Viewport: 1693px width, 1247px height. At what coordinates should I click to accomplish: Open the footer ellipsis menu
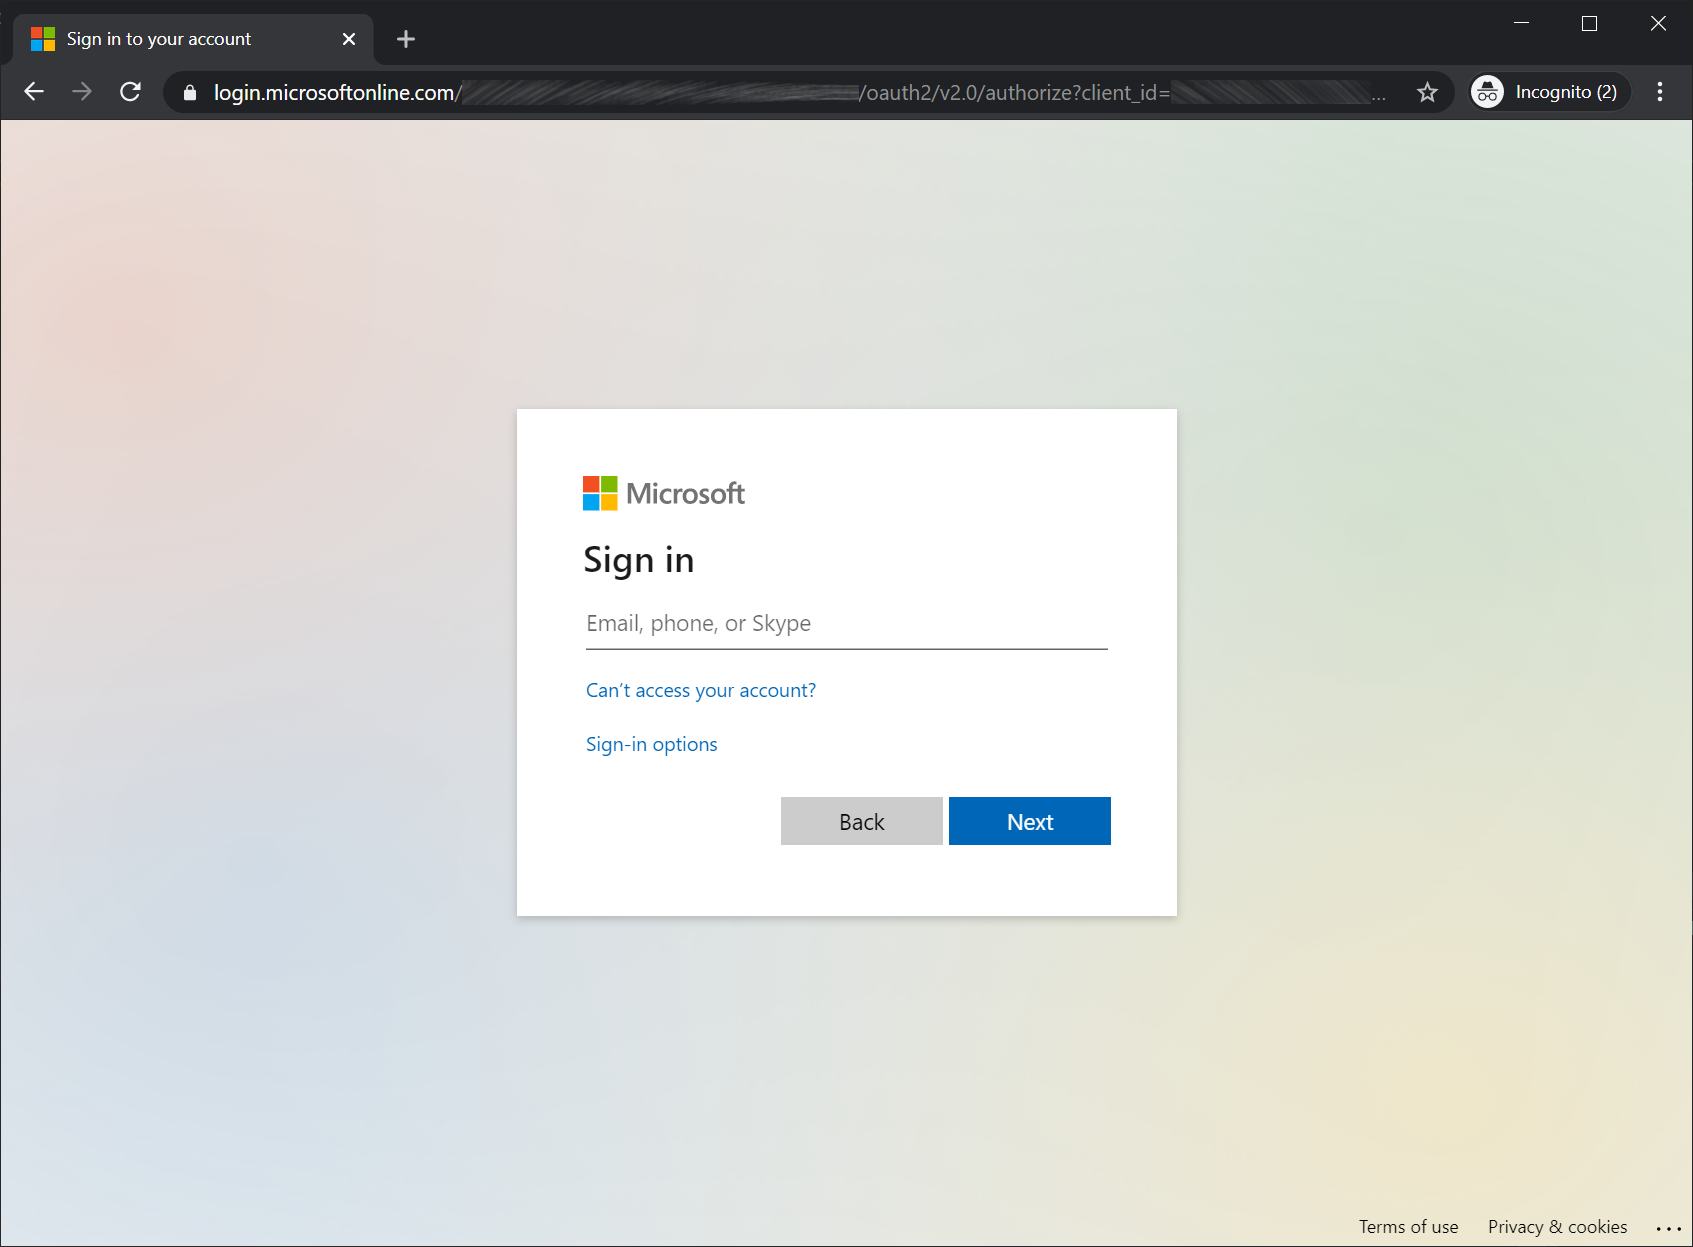pyautogui.click(x=1668, y=1229)
